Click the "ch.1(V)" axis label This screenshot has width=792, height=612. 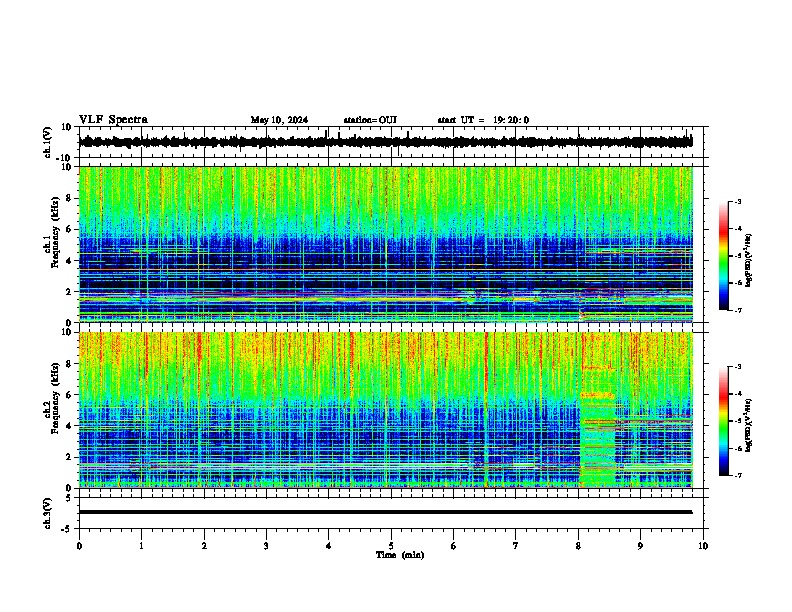coord(48,142)
